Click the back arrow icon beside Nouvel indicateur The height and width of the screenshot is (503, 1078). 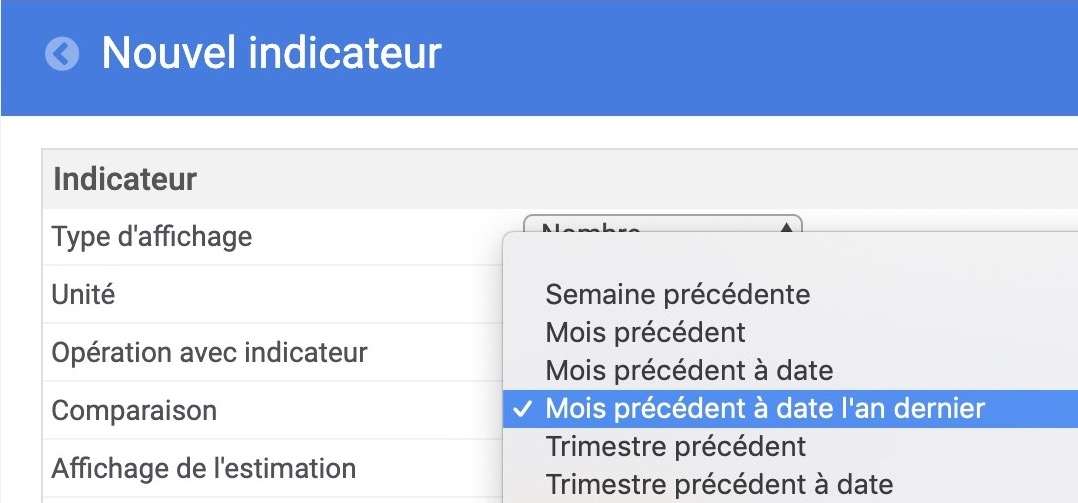[62, 54]
